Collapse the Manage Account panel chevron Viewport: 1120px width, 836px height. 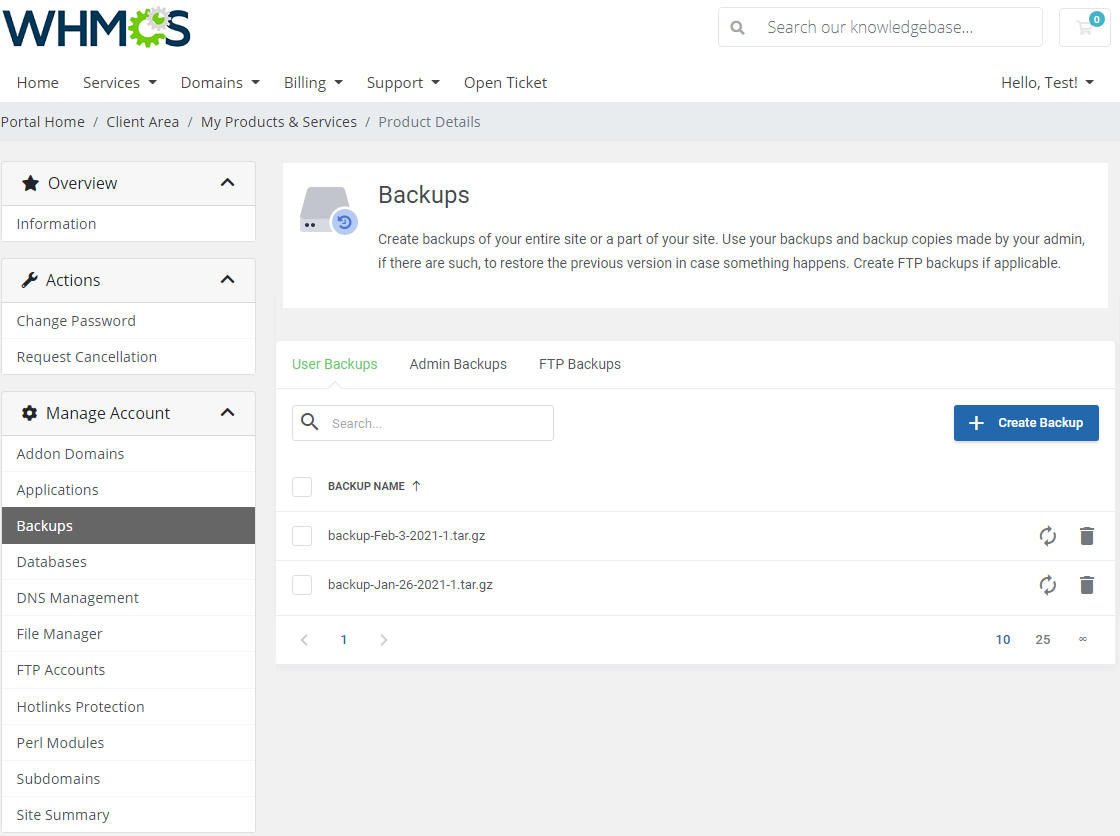coord(228,413)
